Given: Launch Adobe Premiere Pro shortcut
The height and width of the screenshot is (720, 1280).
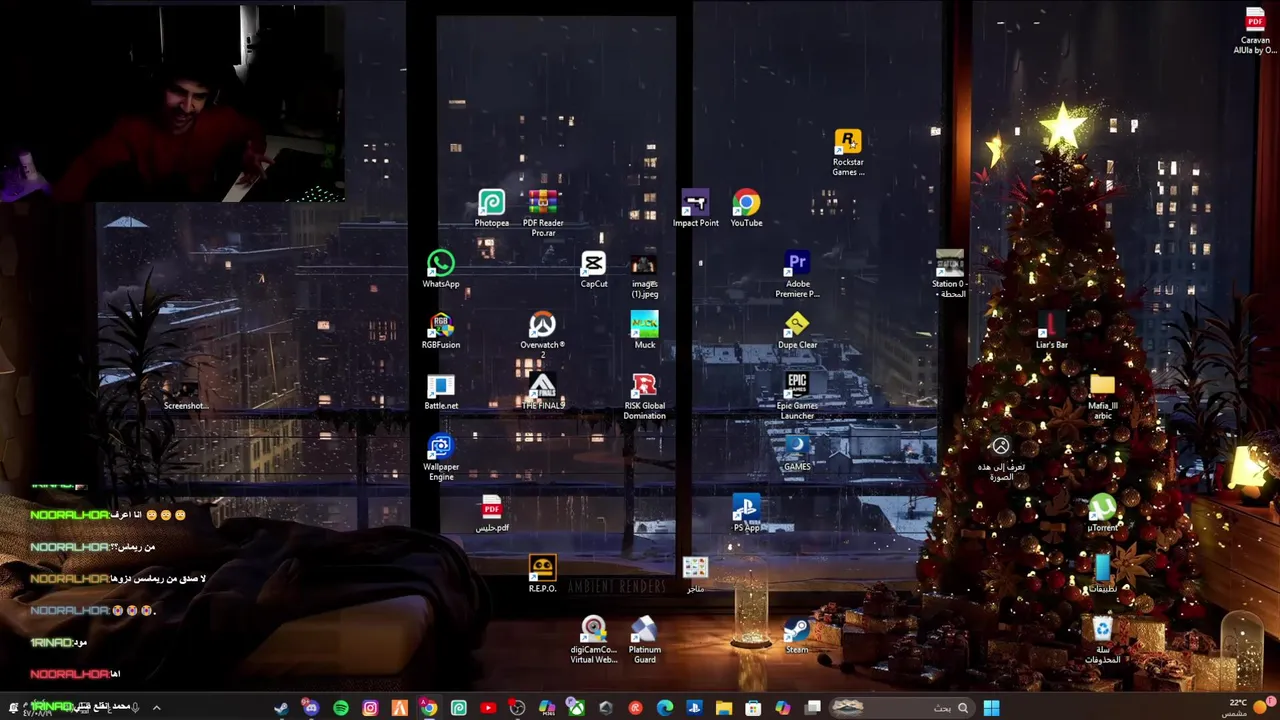Looking at the screenshot, I should pyautogui.click(x=797, y=275).
